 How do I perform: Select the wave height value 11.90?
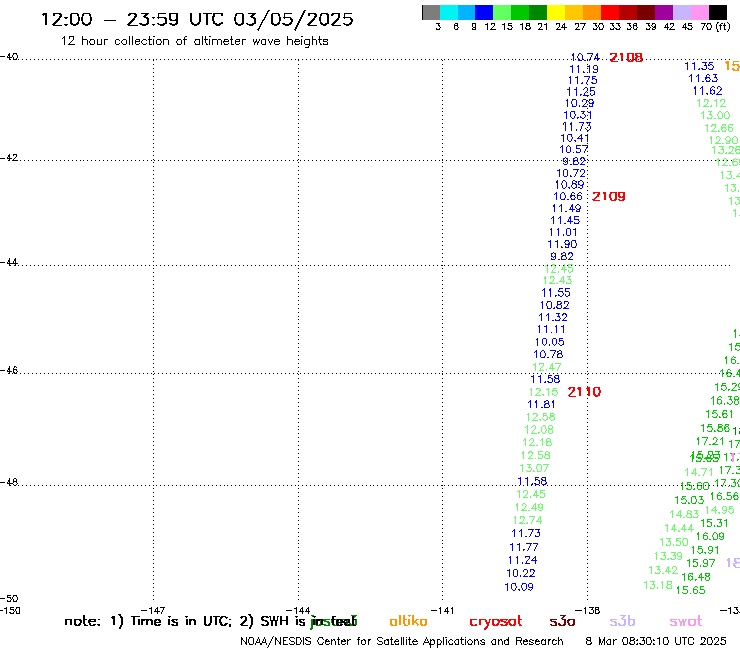[x=562, y=245]
